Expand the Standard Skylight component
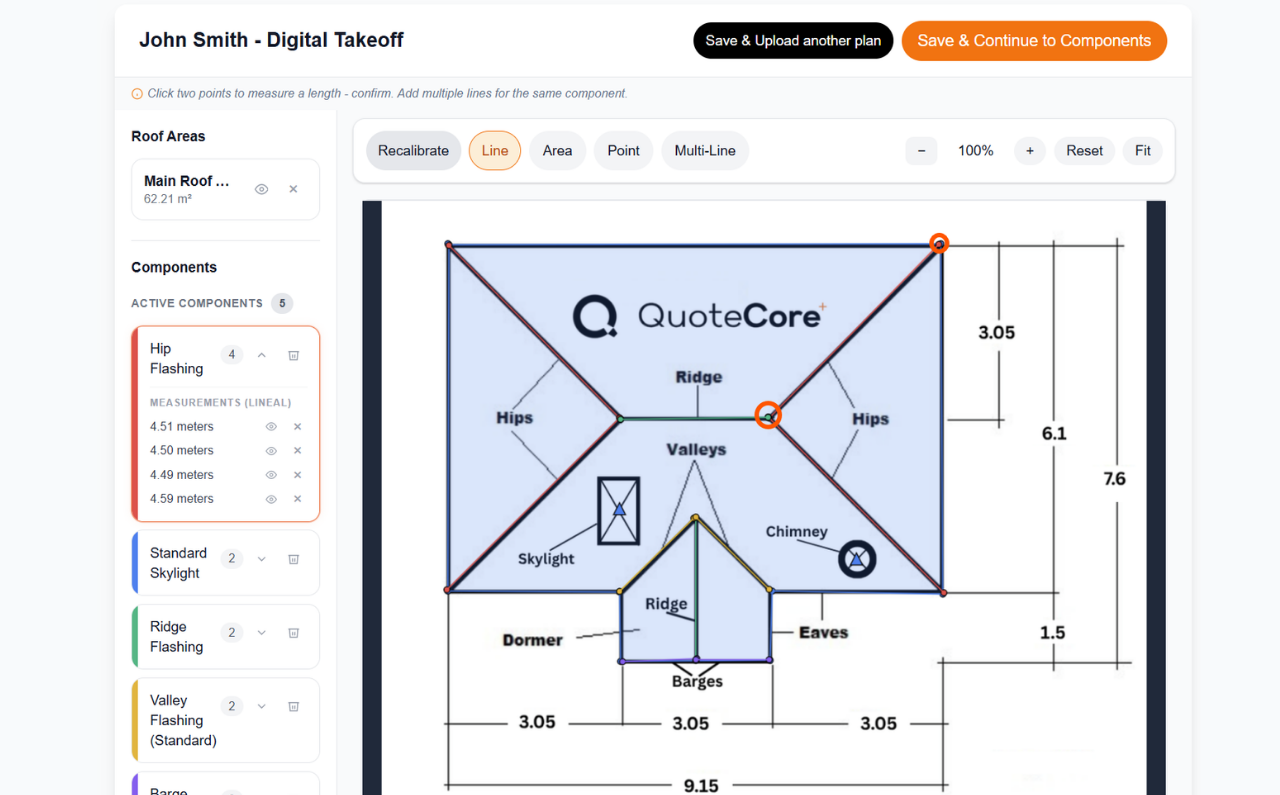Viewport: 1280px width, 795px height. point(261,559)
